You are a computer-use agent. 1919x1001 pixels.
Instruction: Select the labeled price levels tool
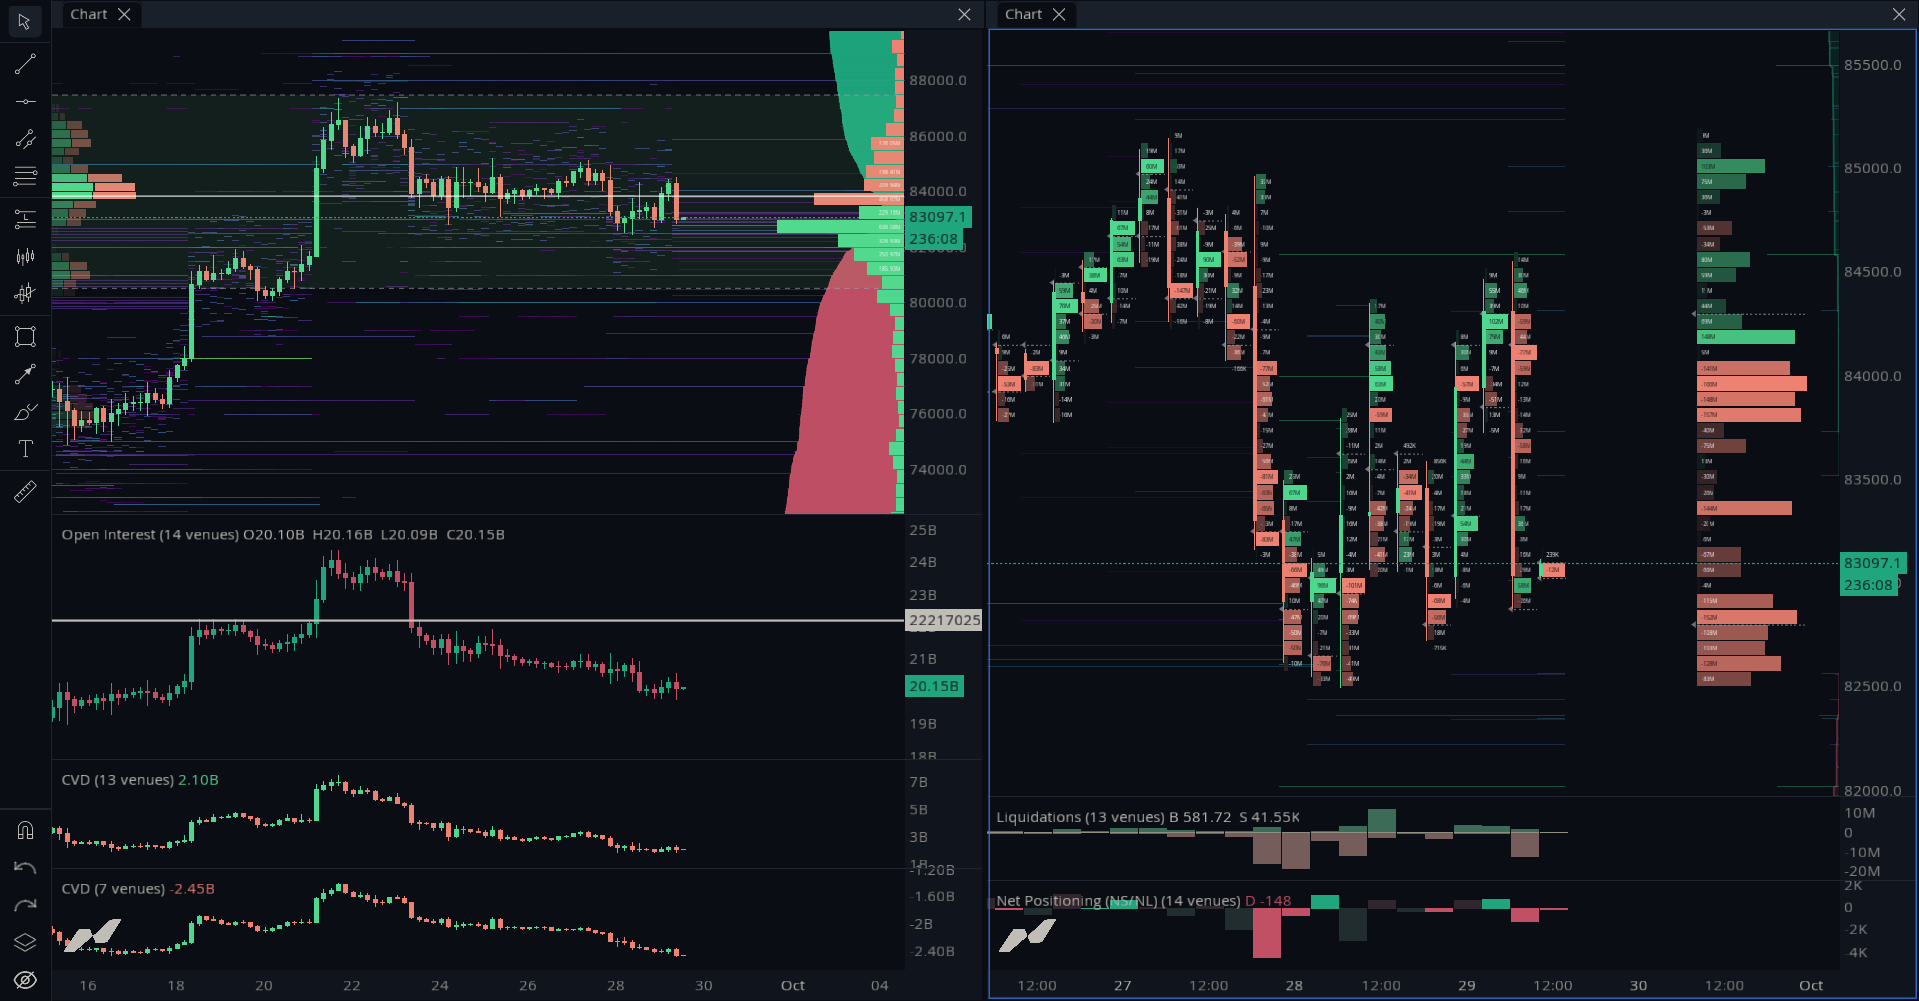tap(25, 218)
